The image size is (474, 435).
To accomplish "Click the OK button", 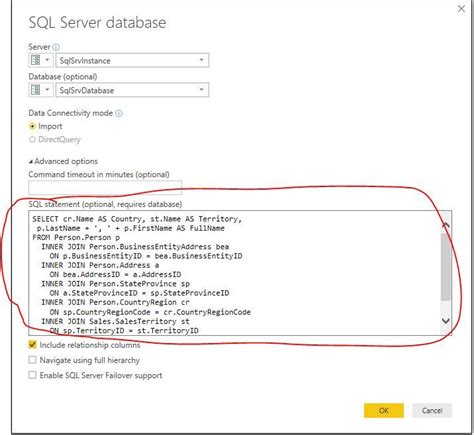I will [x=384, y=410].
